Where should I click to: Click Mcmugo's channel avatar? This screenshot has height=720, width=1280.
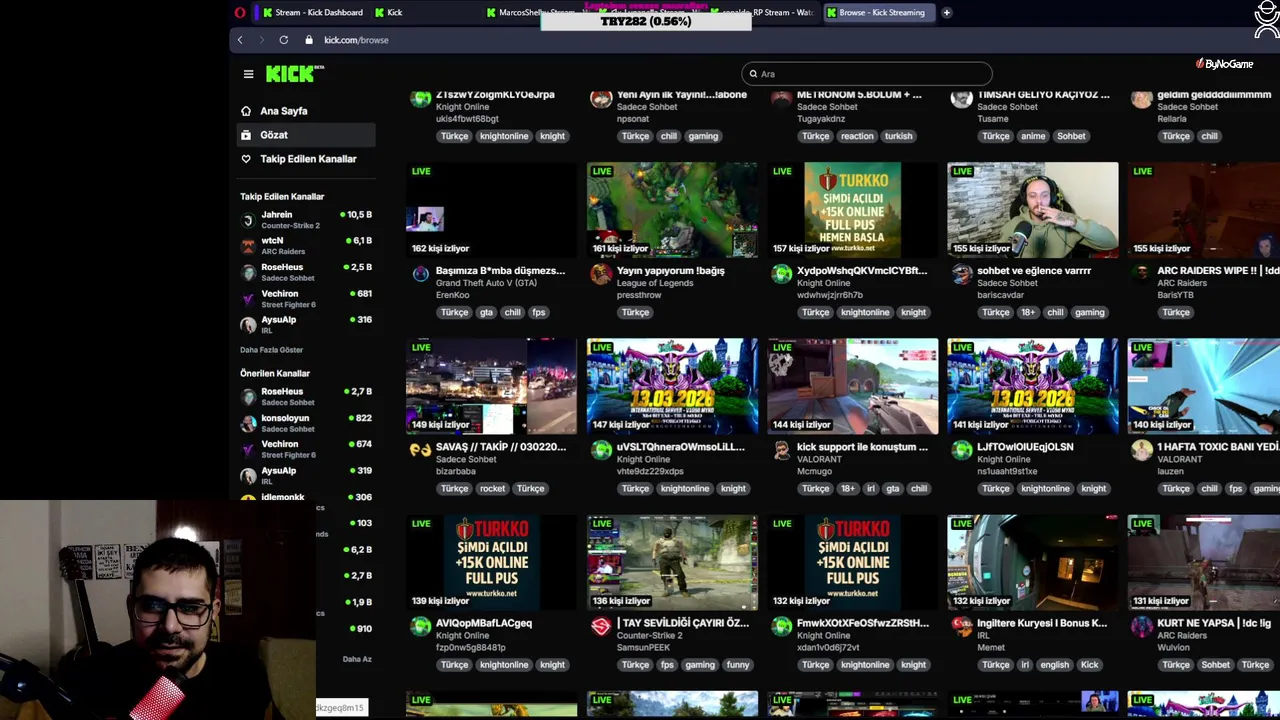(781, 450)
